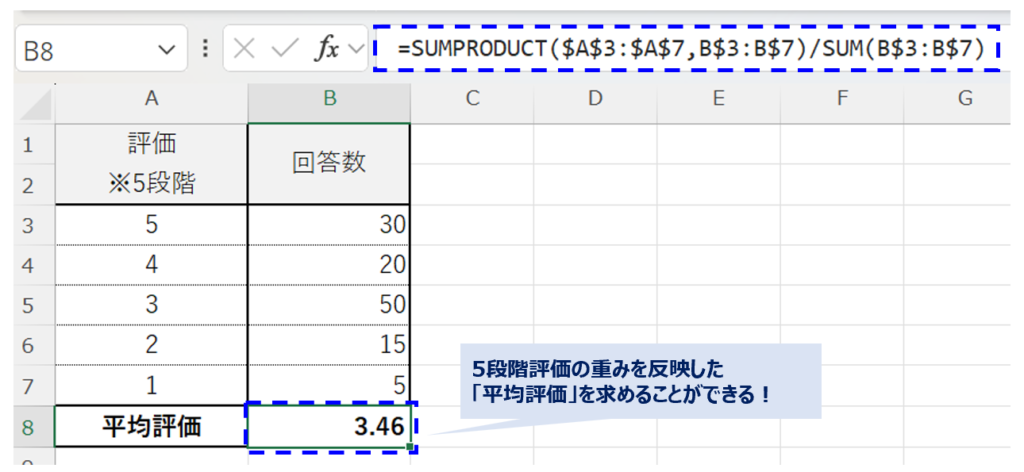Click rating cell containing 2
The width and height of the screenshot is (1024, 472).
(x=152, y=345)
